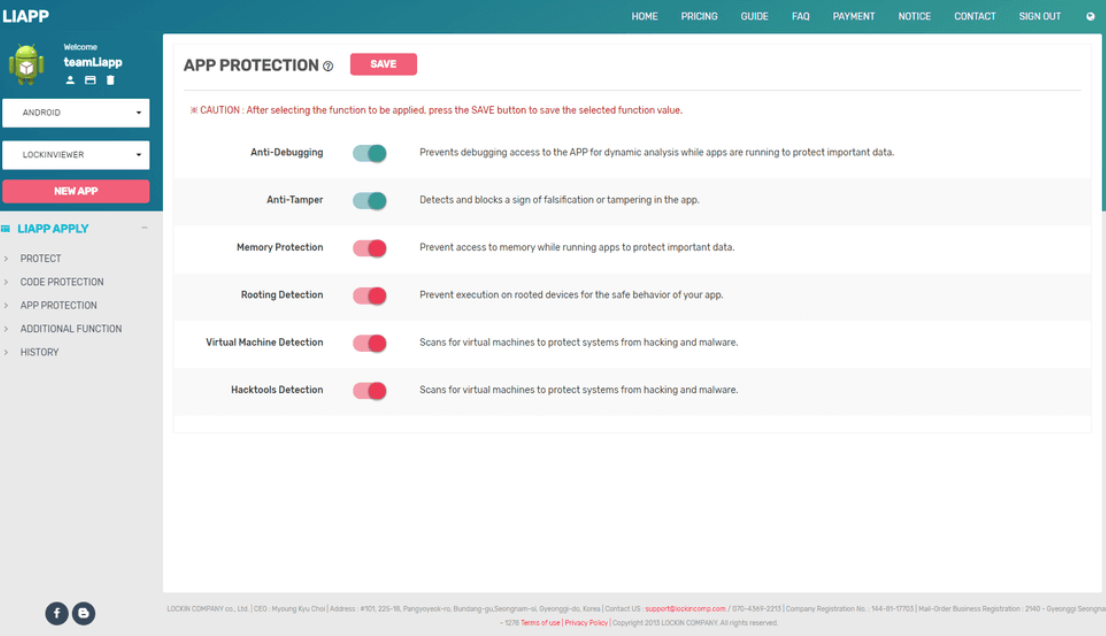The image size is (1106, 636).
Task: Open the Privacy Policy footer link
Action: click(x=586, y=623)
